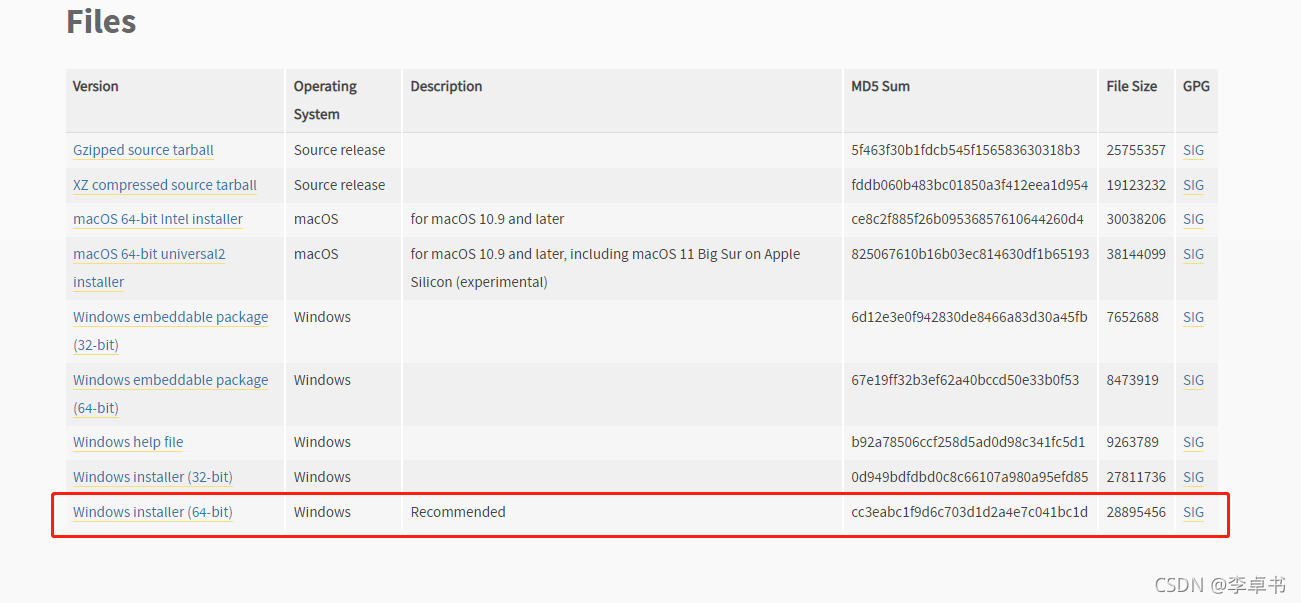1301x603 pixels.
Task: Open SIG link for Gzipped source tarball
Action: (x=1193, y=150)
